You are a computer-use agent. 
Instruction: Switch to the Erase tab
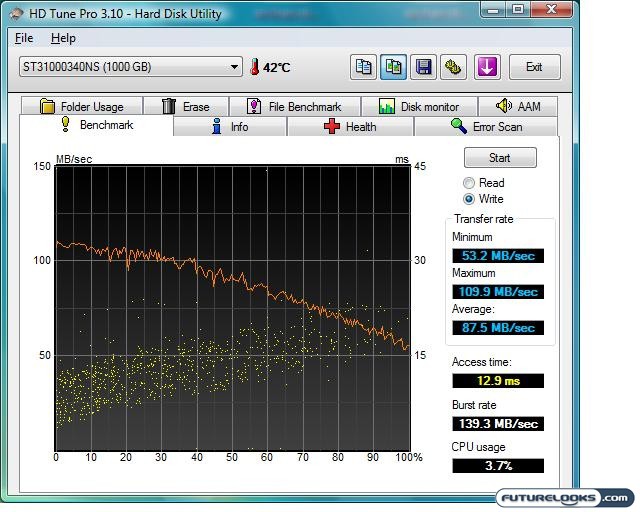185,107
